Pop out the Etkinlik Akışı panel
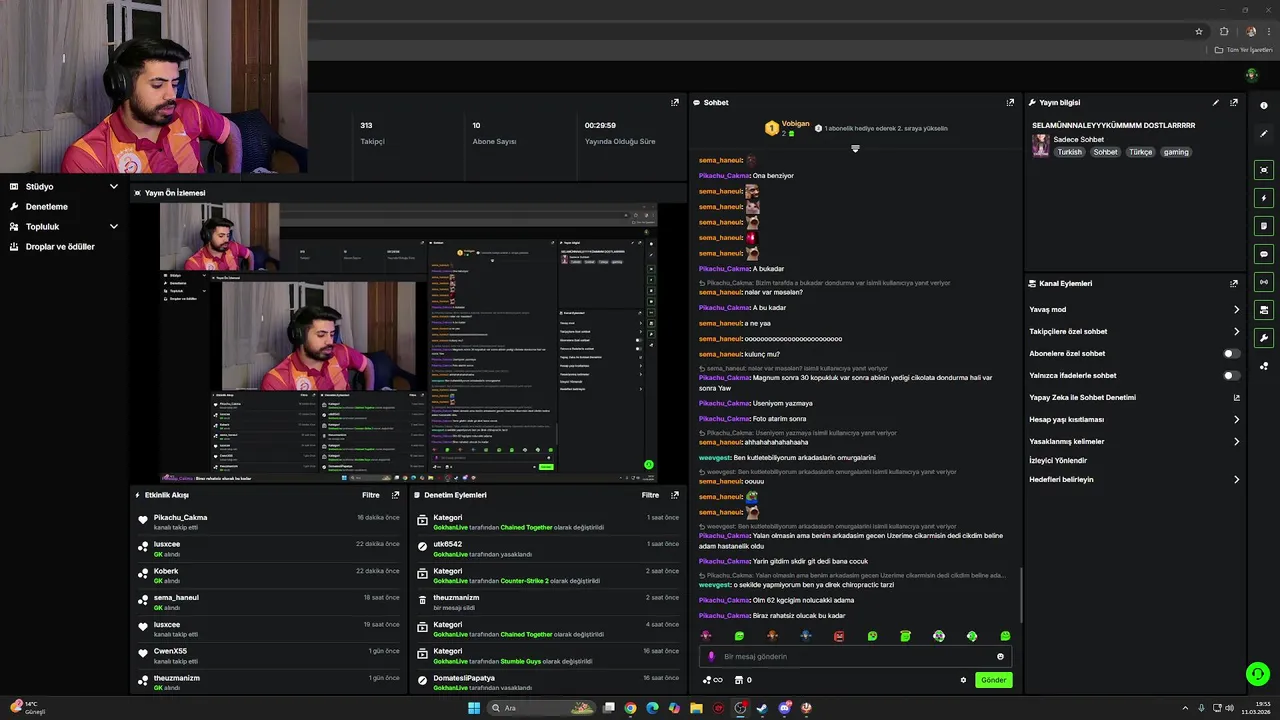 tap(395, 495)
